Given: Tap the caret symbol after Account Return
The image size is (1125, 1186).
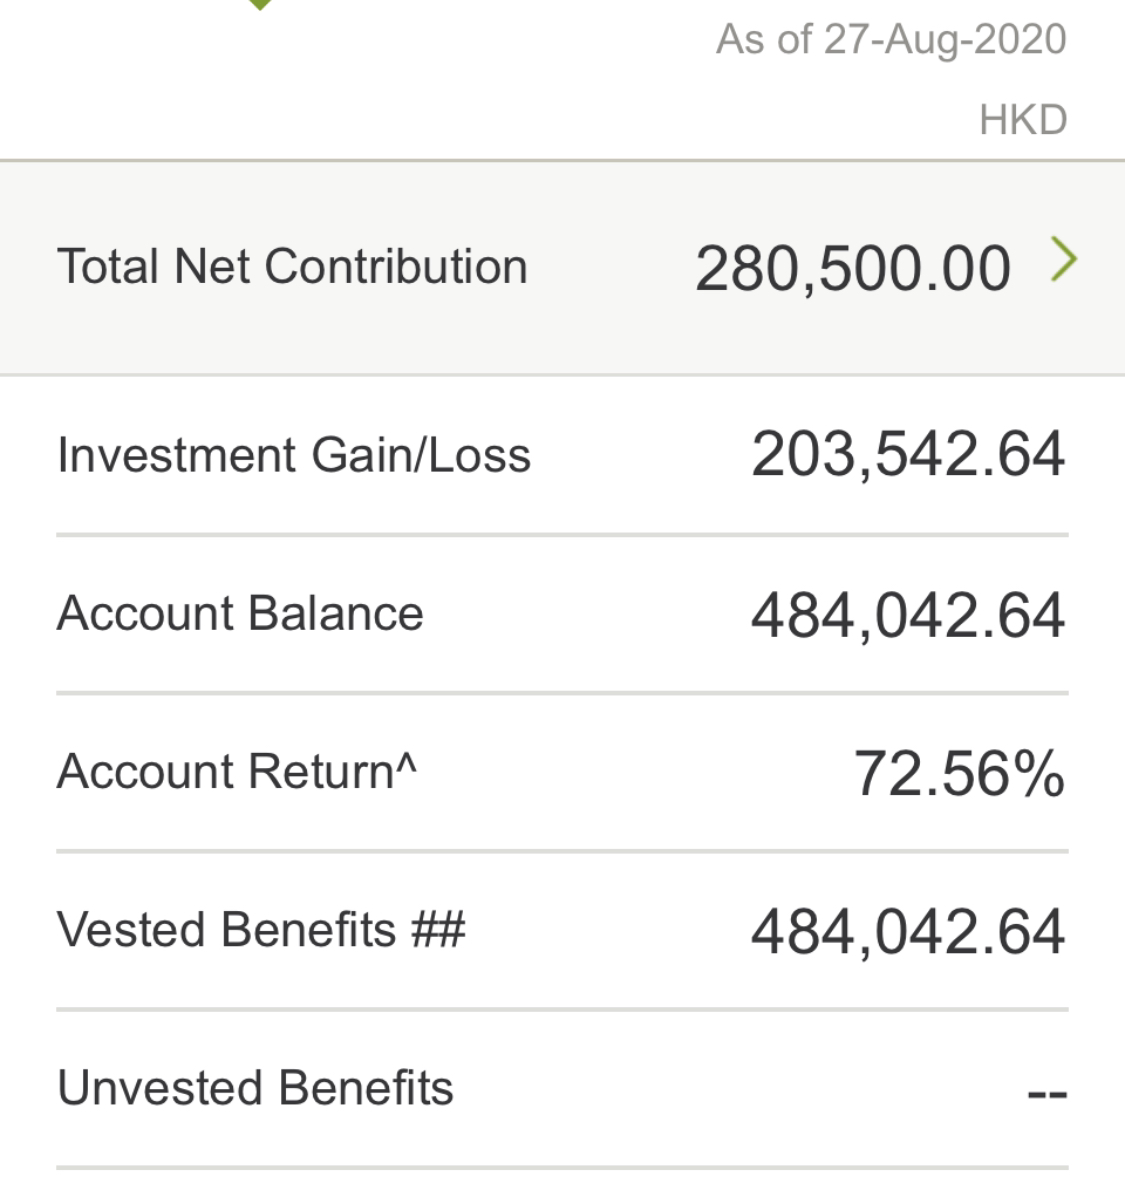Looking at the screenshot, I should tap(406, 762).
